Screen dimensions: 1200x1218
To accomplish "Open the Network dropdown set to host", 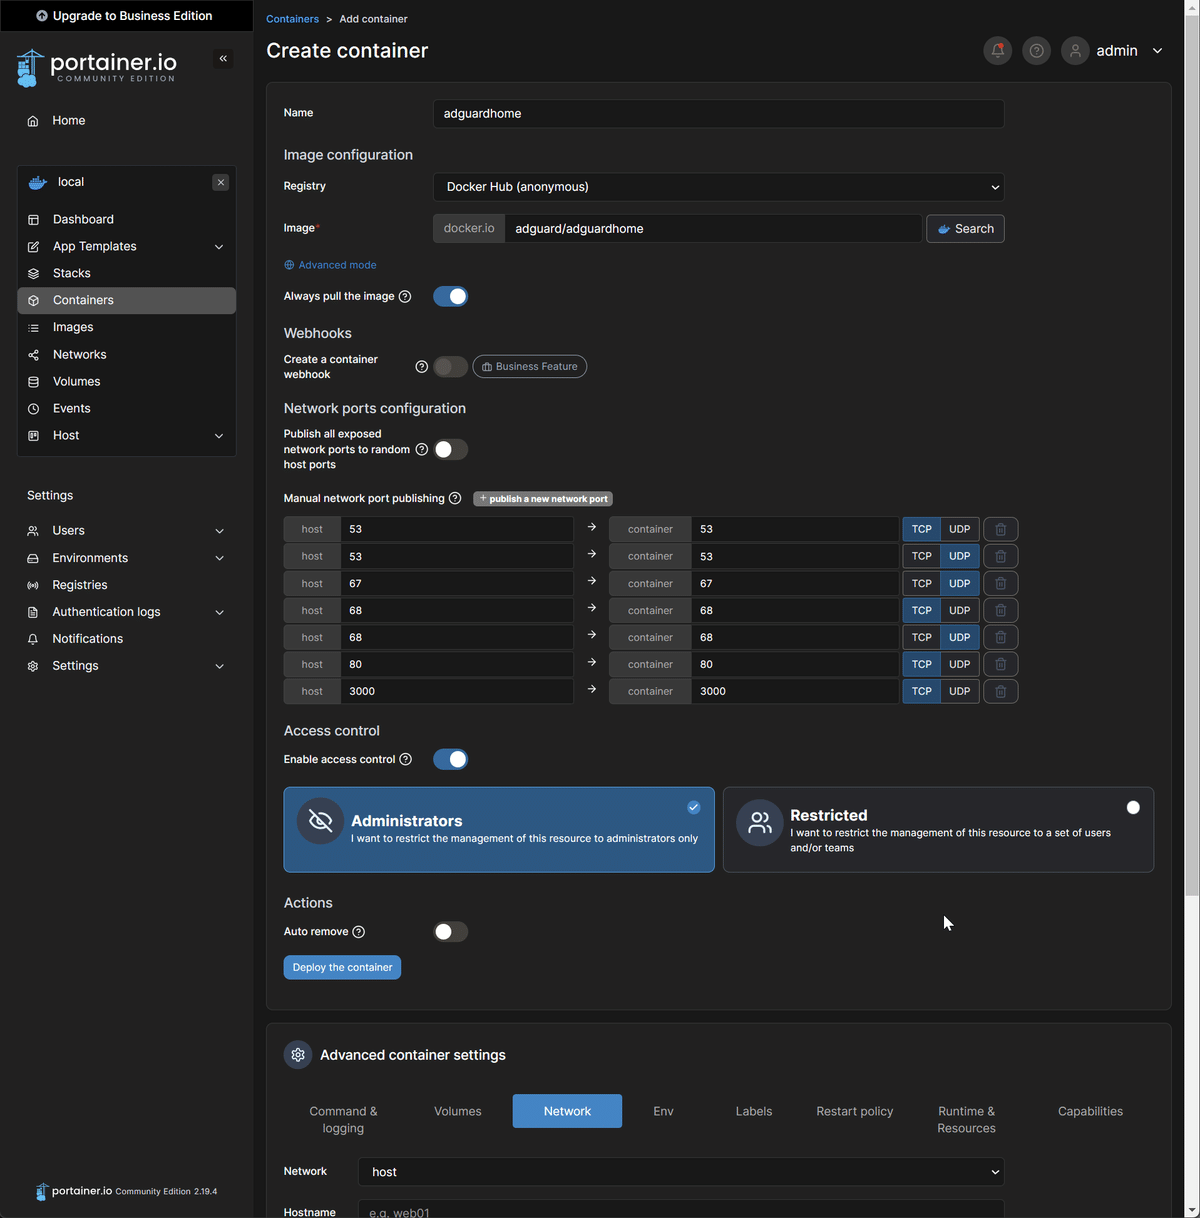I will 680,1171.
